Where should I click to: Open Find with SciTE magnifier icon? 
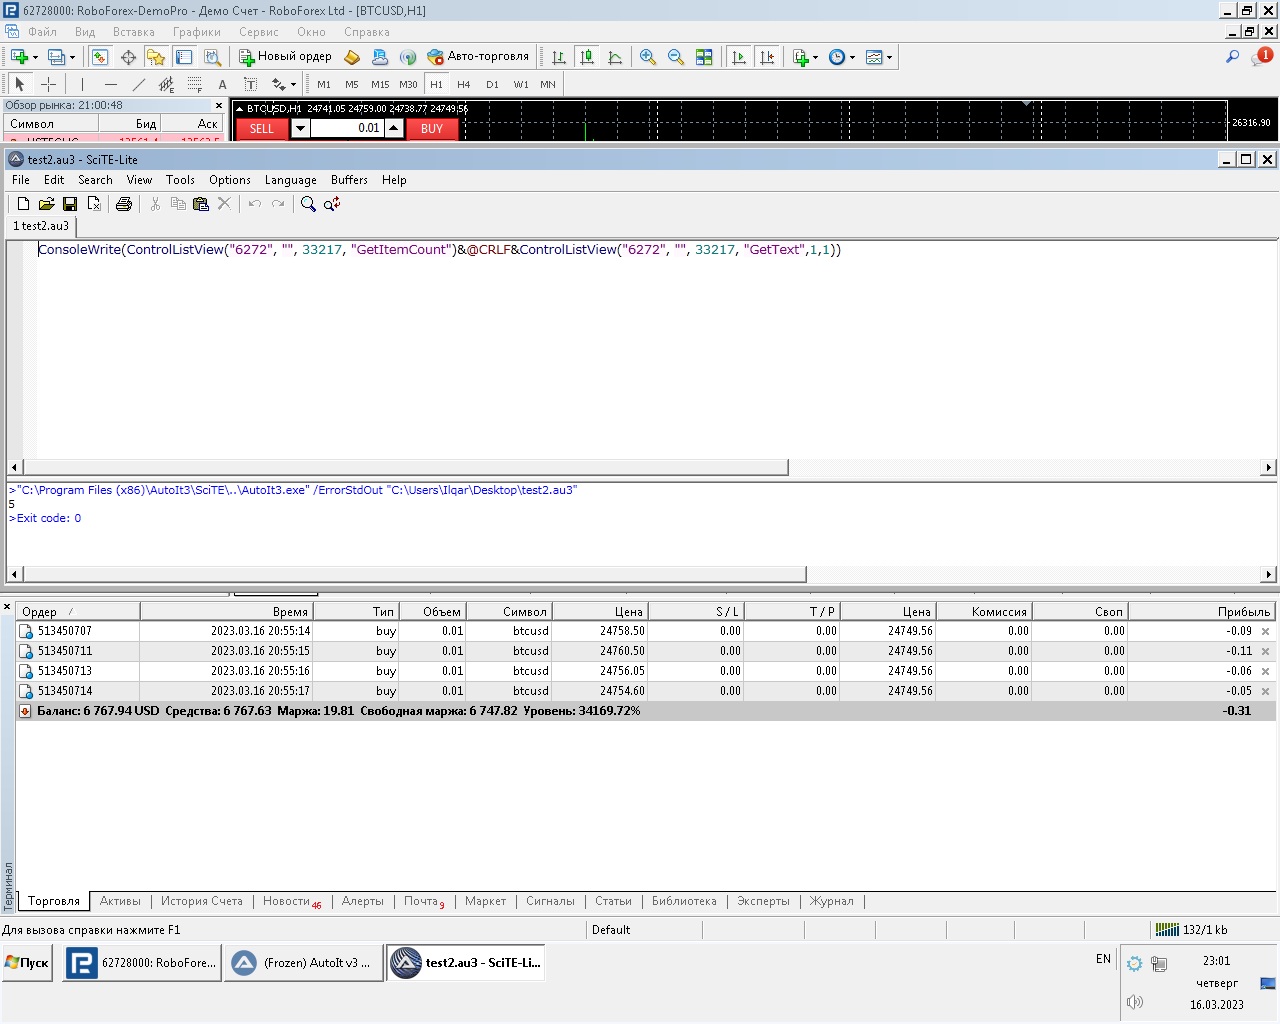click(x=308, y=203)
